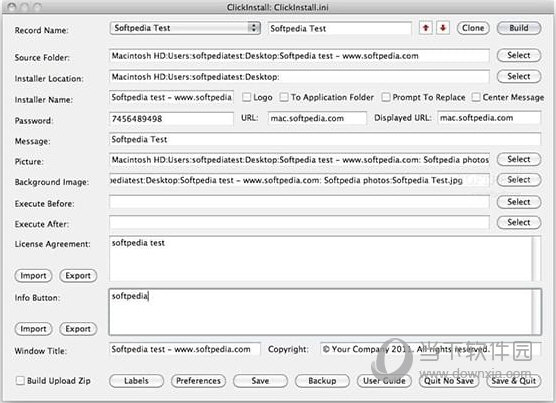Close the ClickInstall window
556x403 pixels.
[x=12, y=7]
